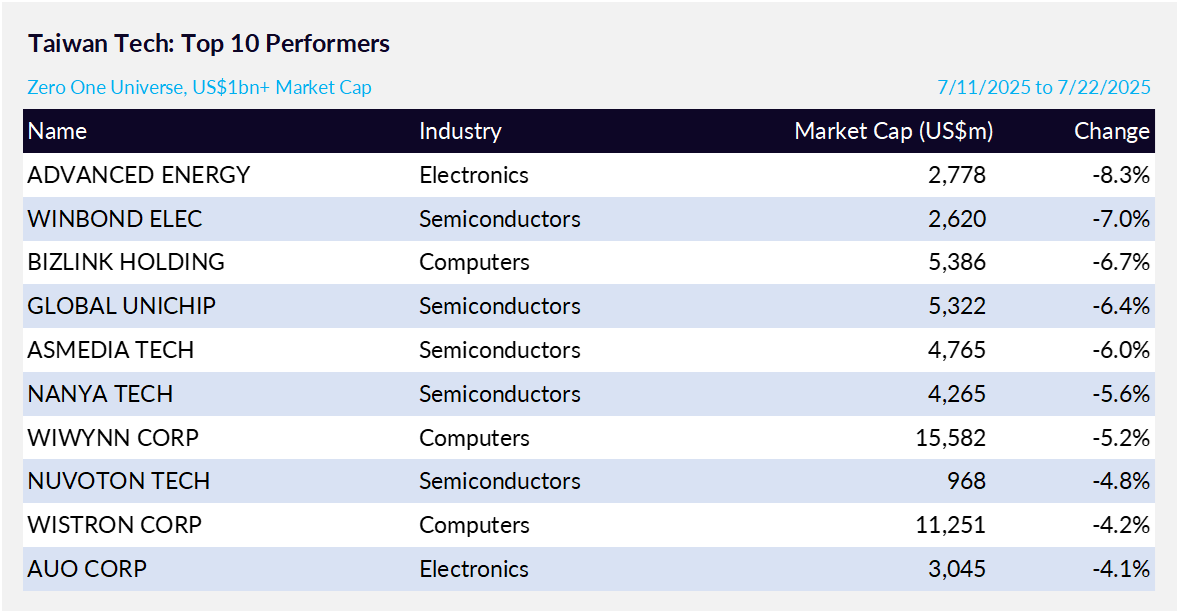Sort by the Name column header
1179x613 pixels.
(57, 131)
